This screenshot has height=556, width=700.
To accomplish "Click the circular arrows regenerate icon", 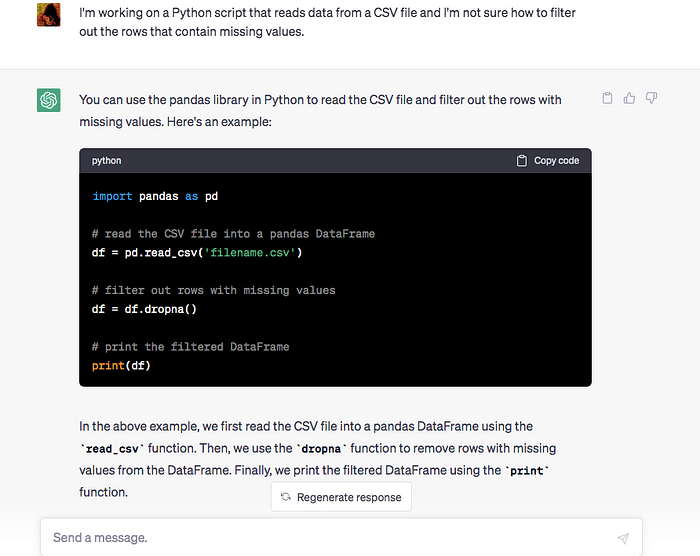I will pos(286,497).
